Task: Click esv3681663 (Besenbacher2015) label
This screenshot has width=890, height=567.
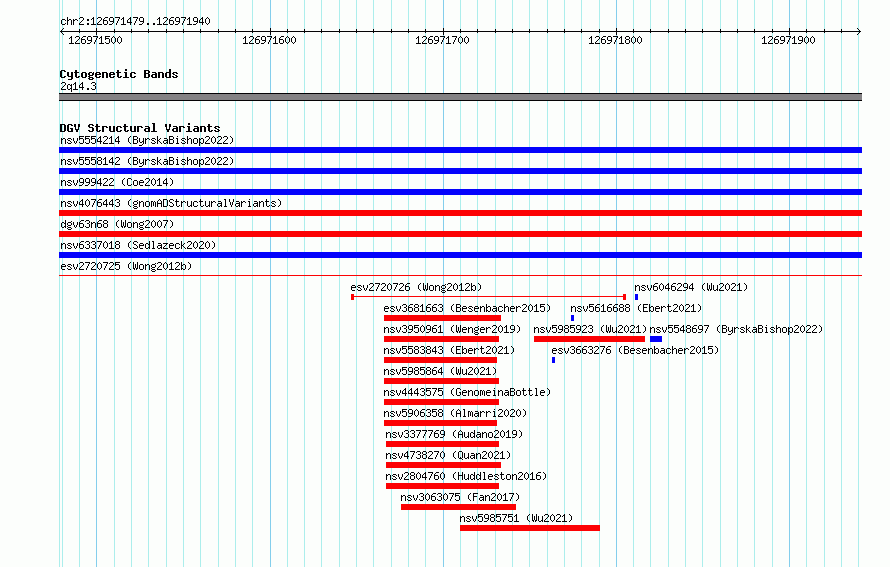Action: 467,308
